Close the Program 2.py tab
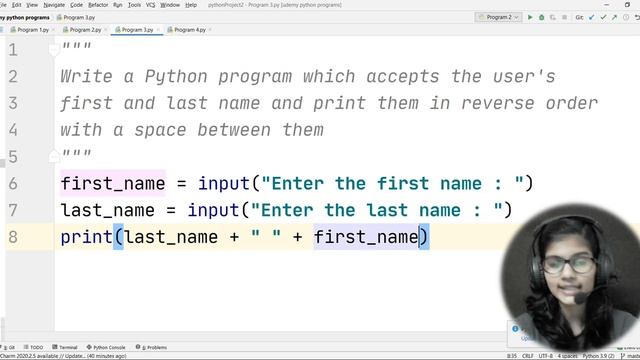 pos(106,30)
